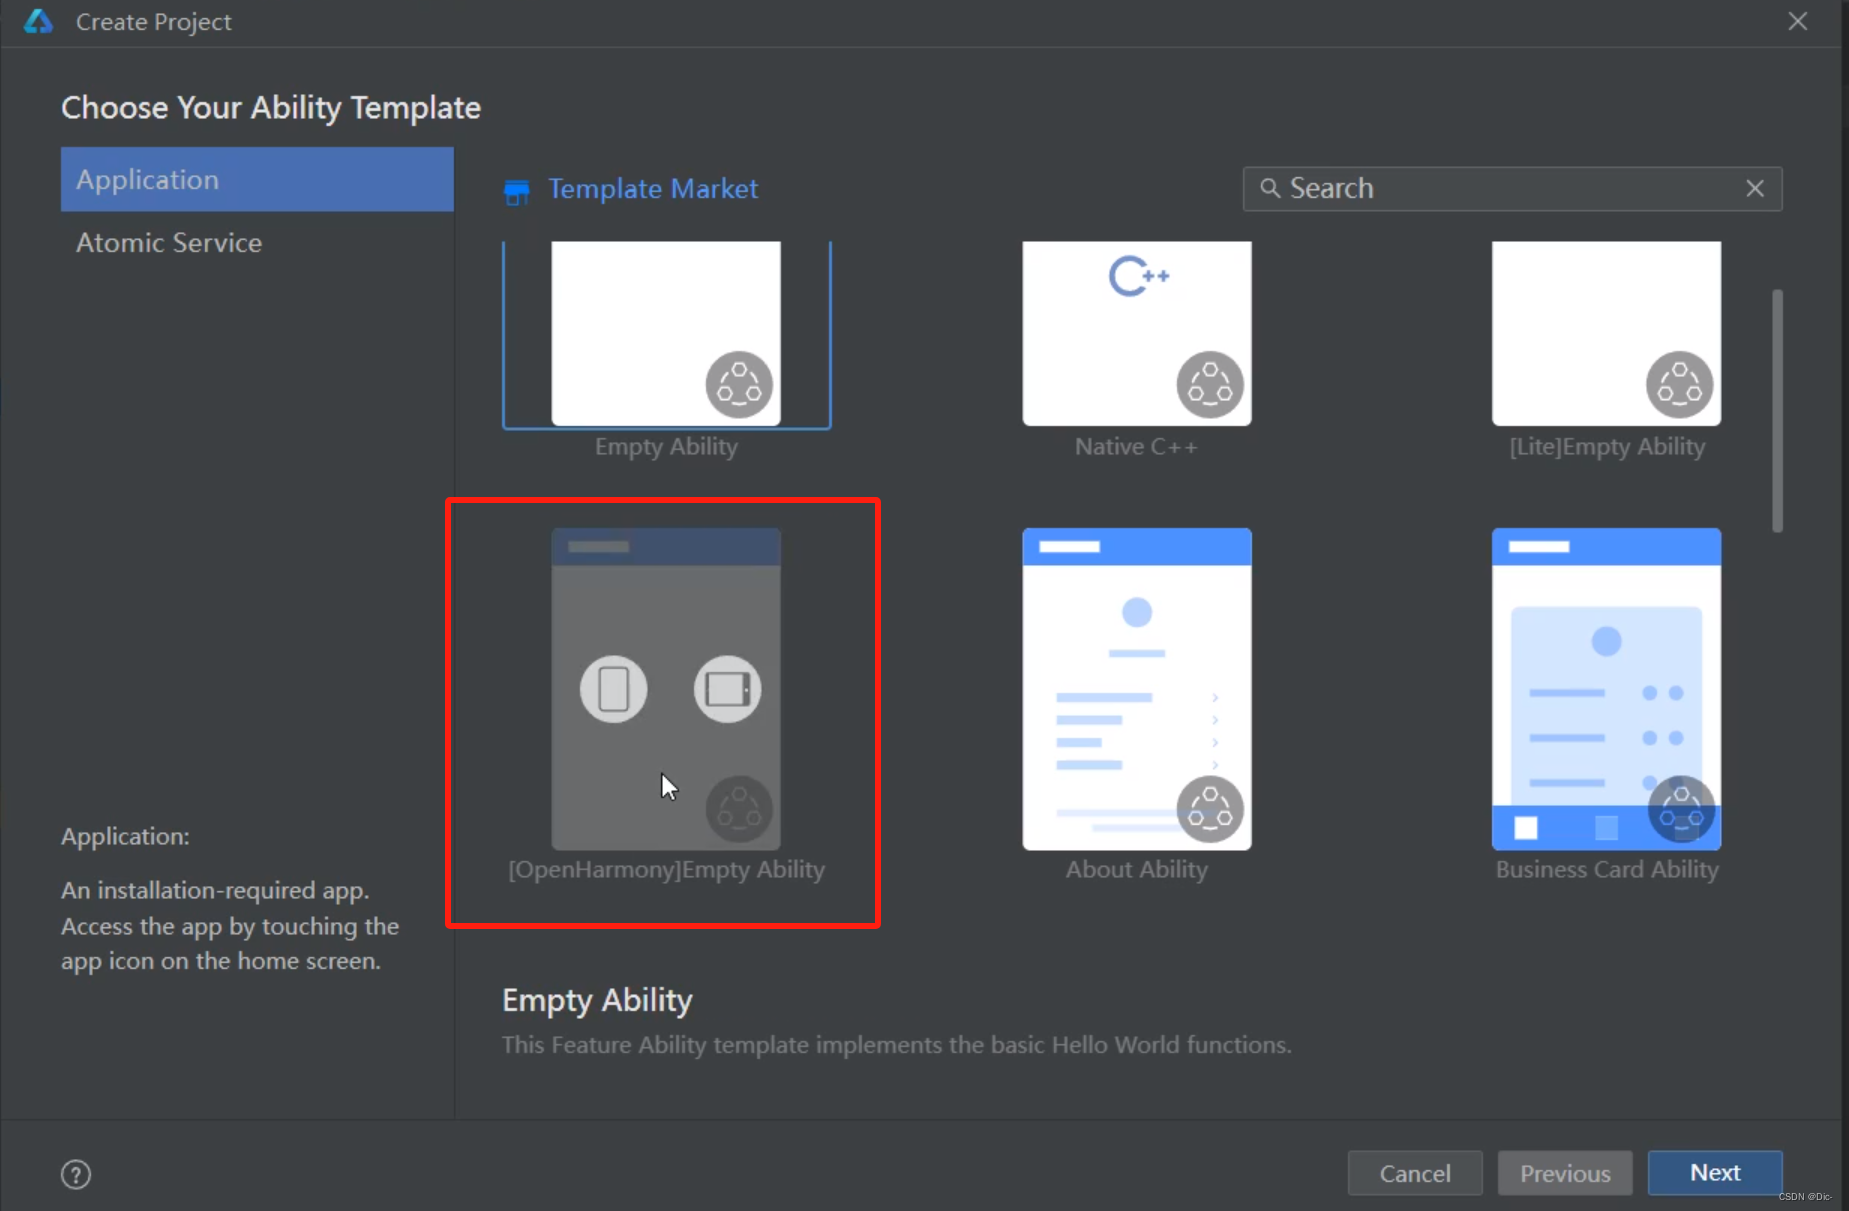Click the template list vertical scrollbar
The width and height of the screenshot is (1849, 1211).
1777,410
